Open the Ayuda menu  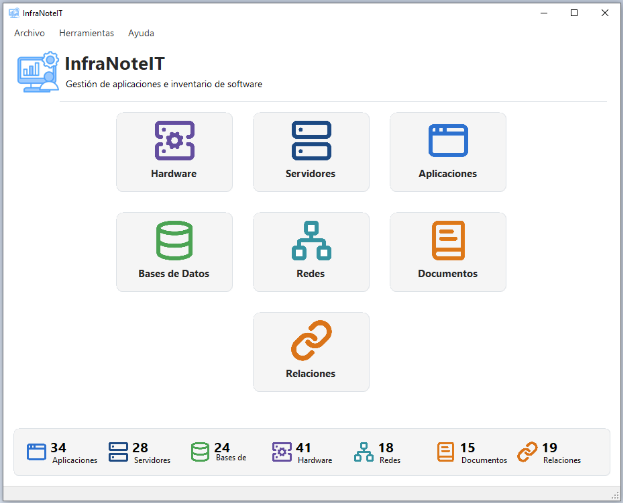click(141, 33)
